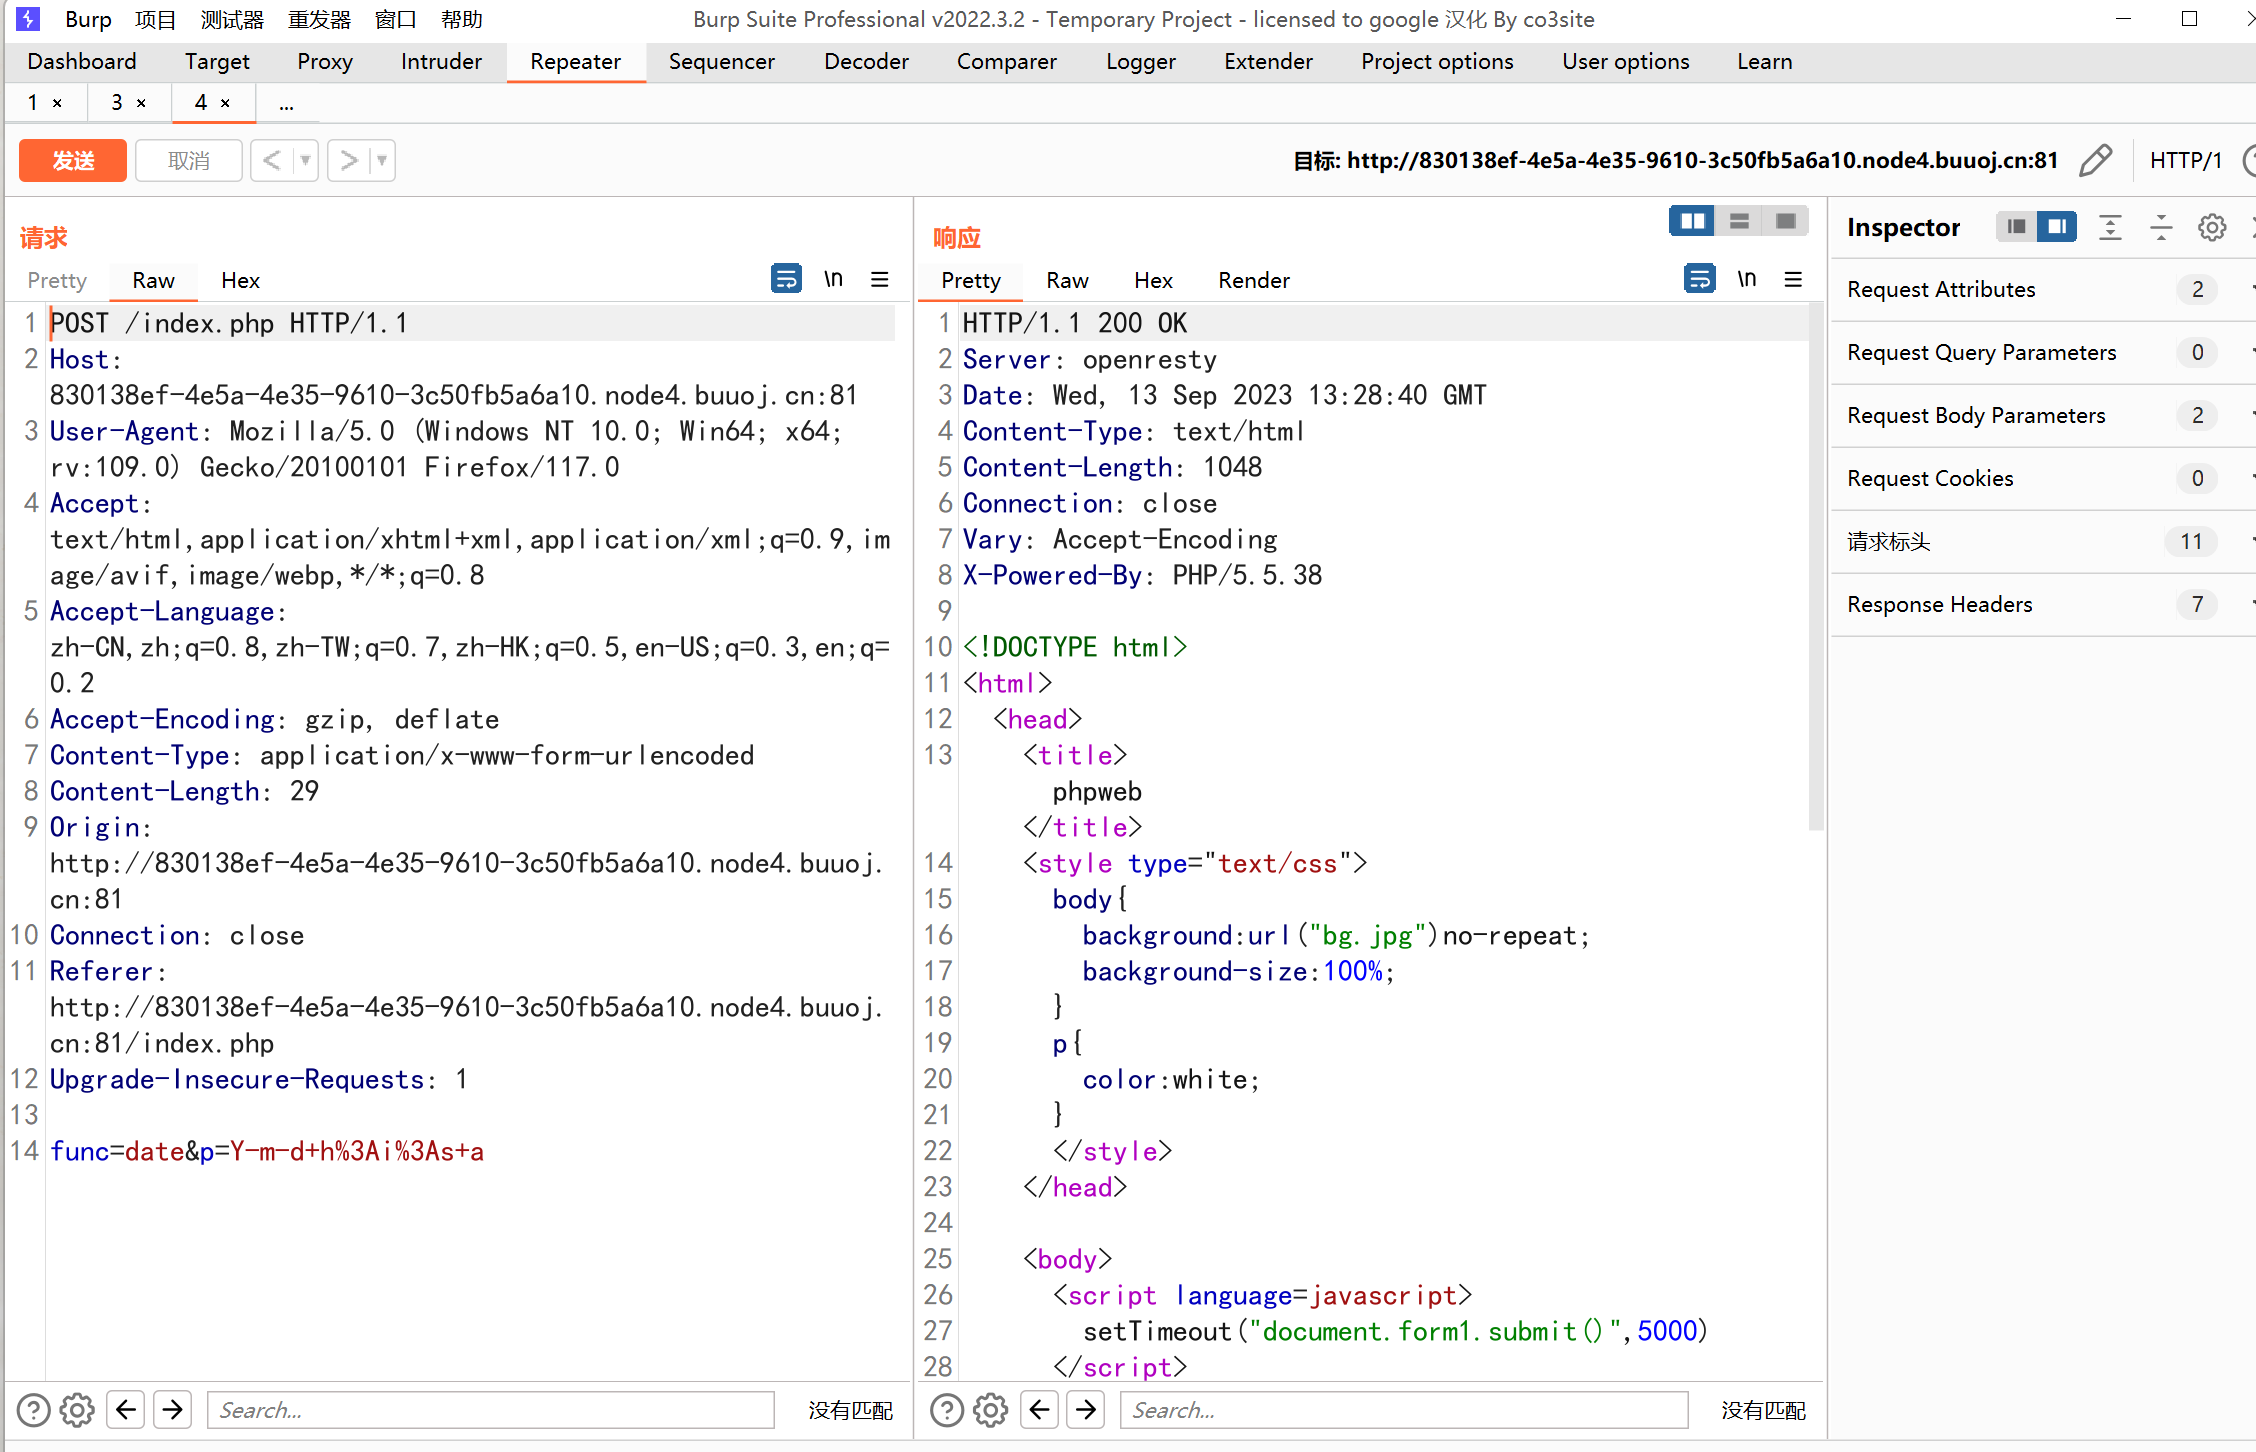This screenshot has height=1452, width=2256.
Task: Open response search settings gear
Action: point(991,1410)
